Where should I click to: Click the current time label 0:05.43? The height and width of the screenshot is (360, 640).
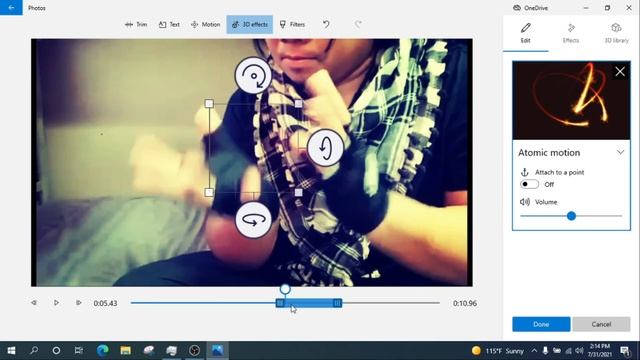[105, 303]
